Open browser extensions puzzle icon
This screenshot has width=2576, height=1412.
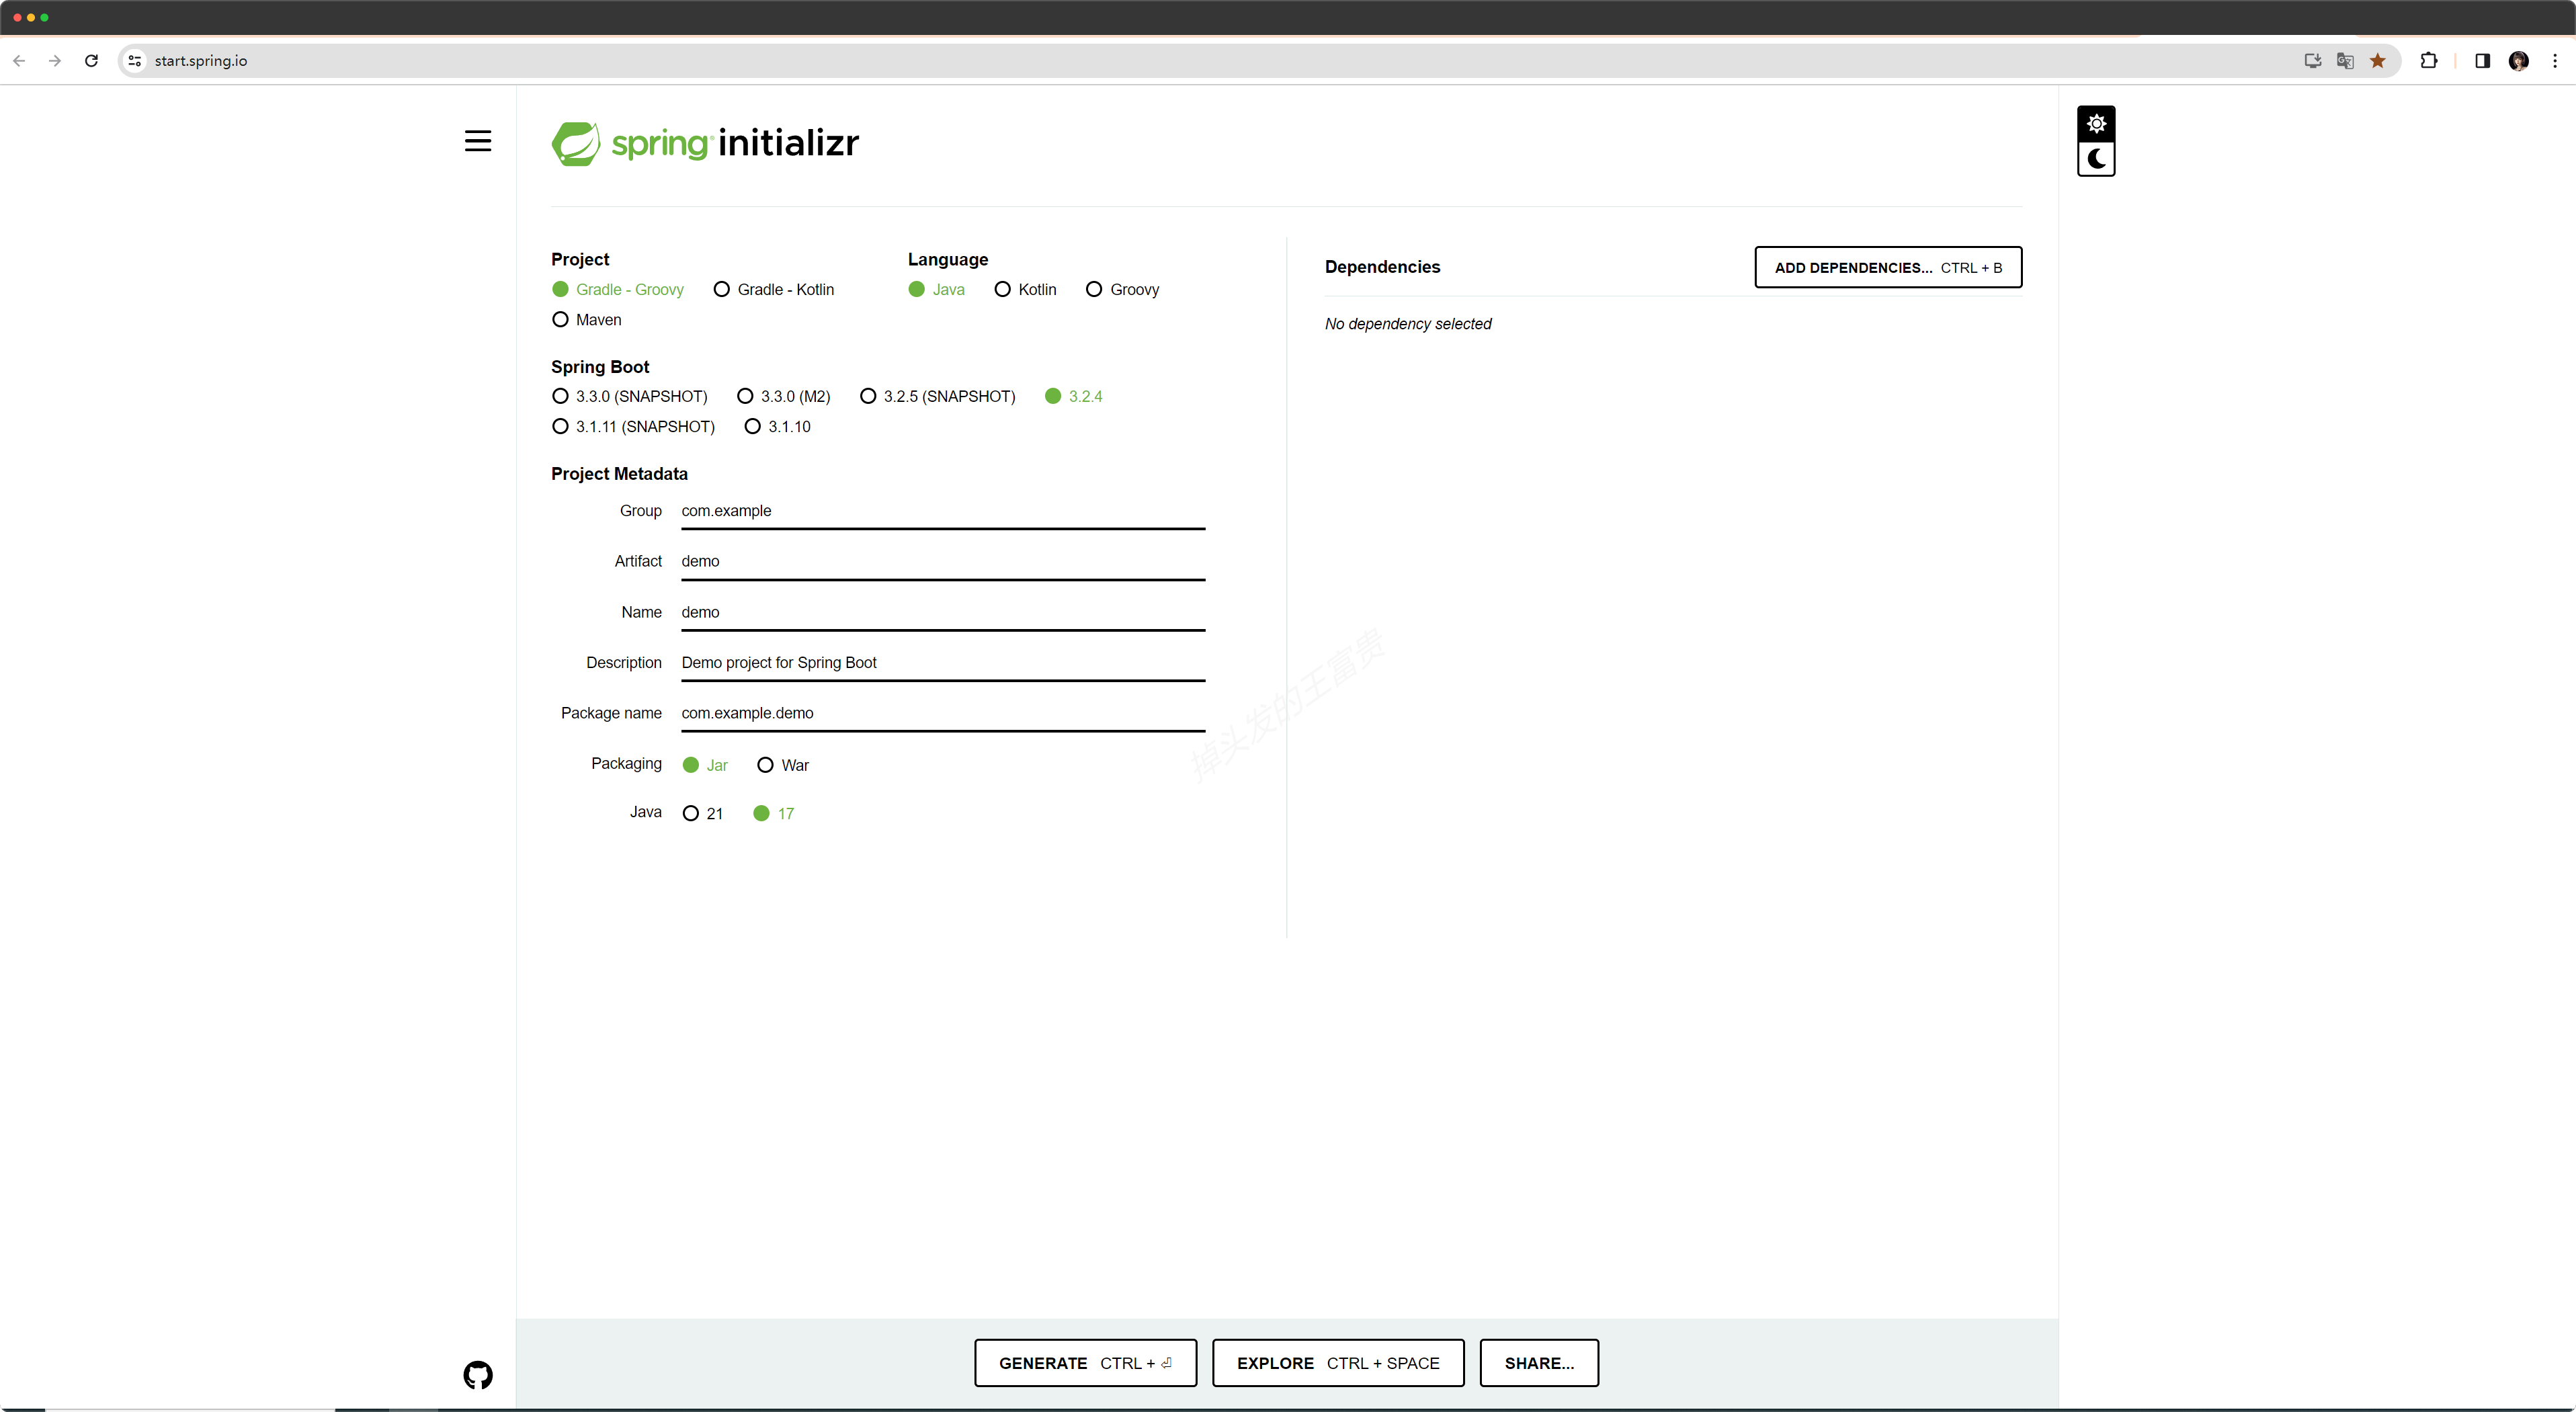coord(2428,61)
